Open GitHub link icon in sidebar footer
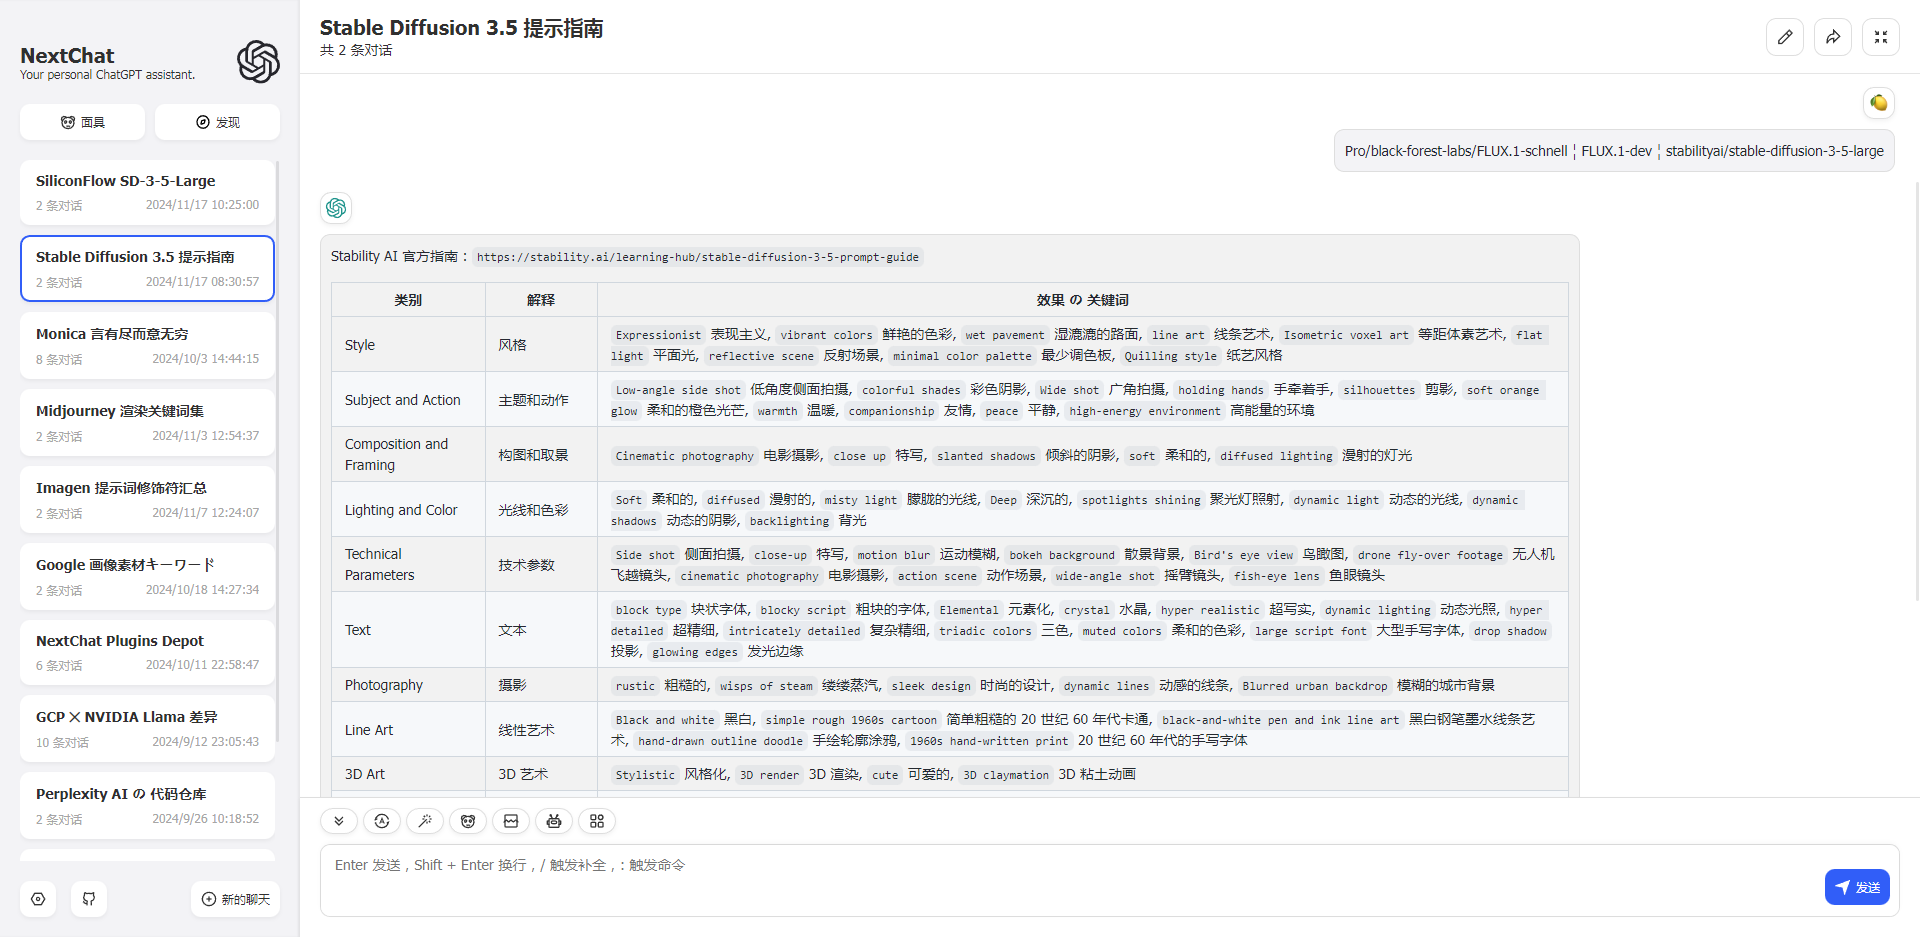The width and height of the screenshot is (1920, 937). pyautogui.click(x=89, y=899)
